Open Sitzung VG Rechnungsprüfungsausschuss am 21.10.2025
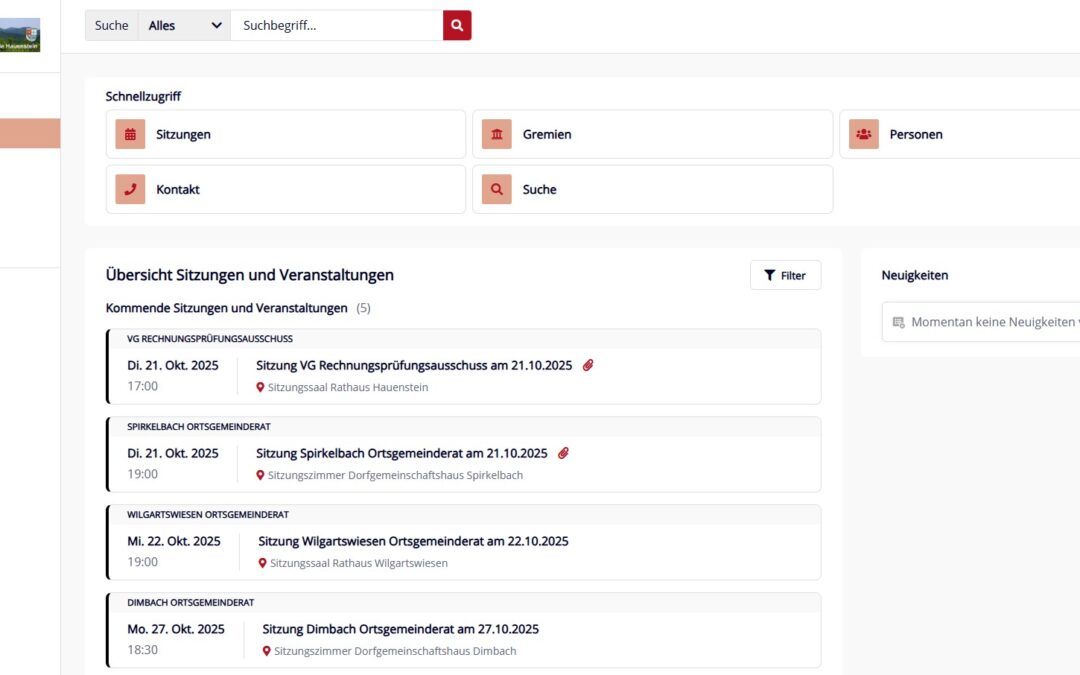The image size is (1080, 675). tap(414, 366)
